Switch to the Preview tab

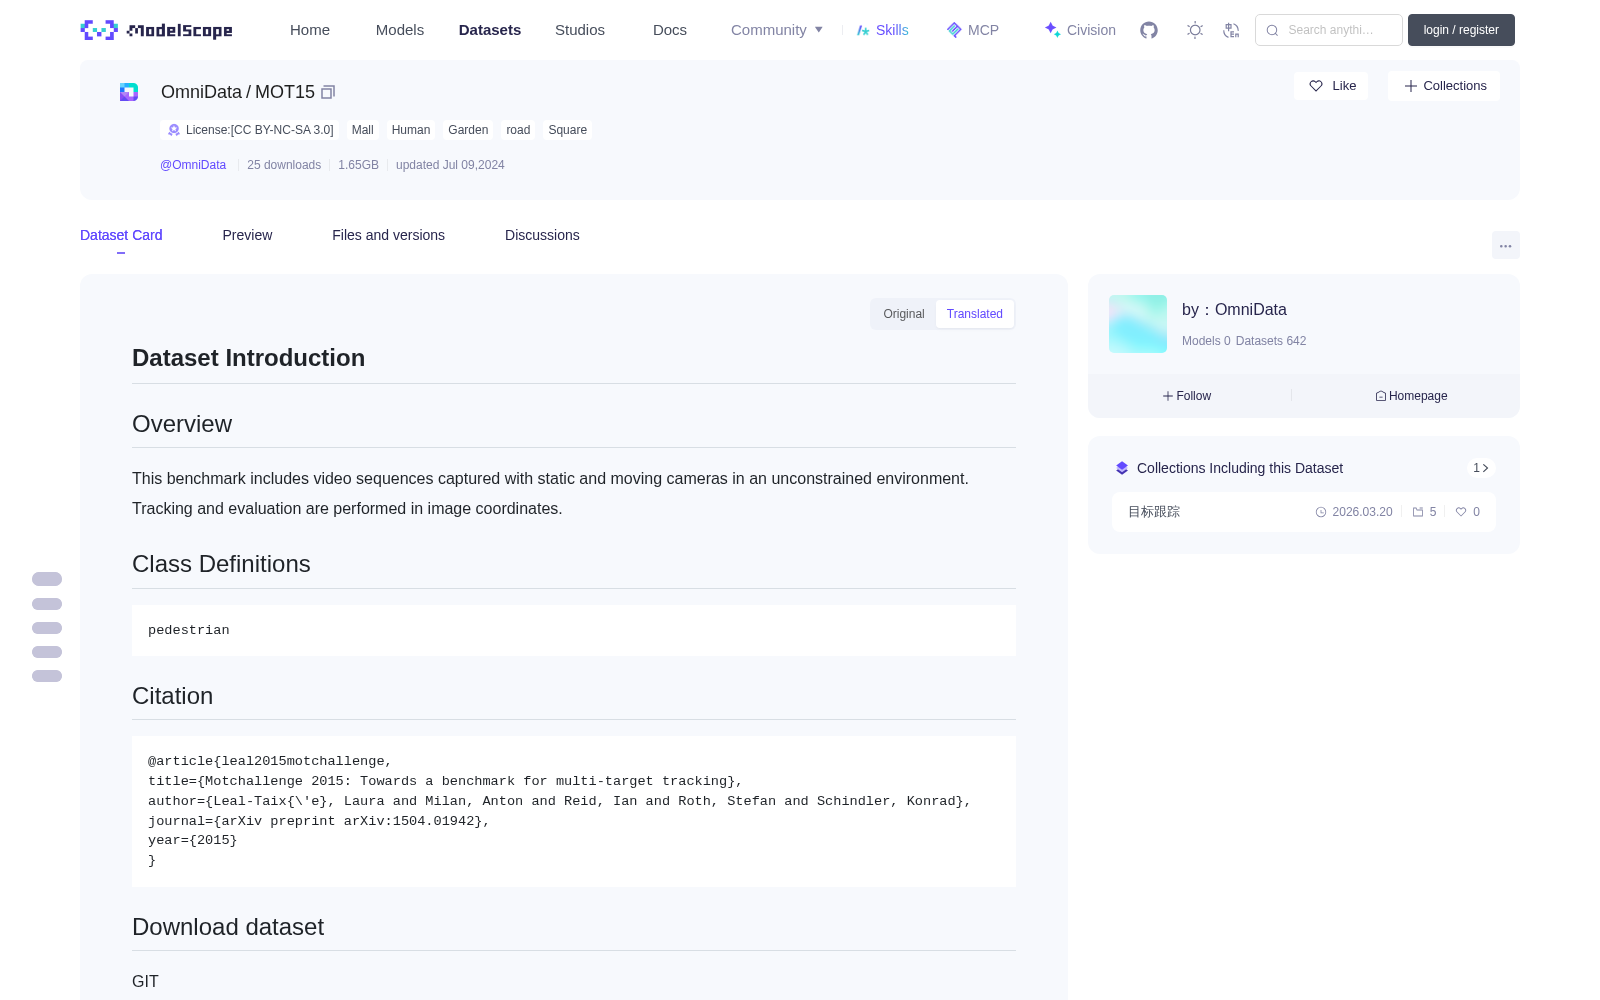247,235
